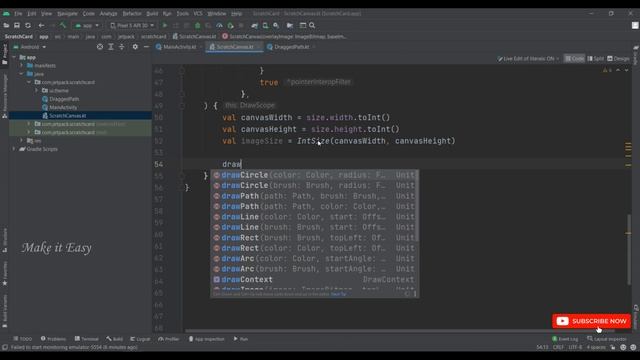Click the Open folder toolbar icon
Image resolution: width=640 pixels, height=360 pixels.
[6, 25]
